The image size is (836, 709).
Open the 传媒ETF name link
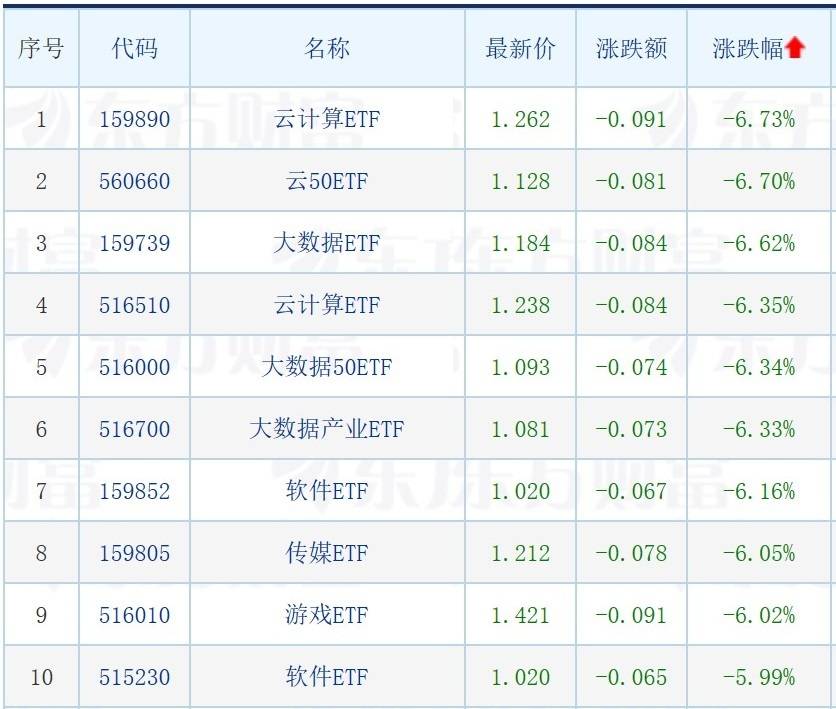coord(327,553)
